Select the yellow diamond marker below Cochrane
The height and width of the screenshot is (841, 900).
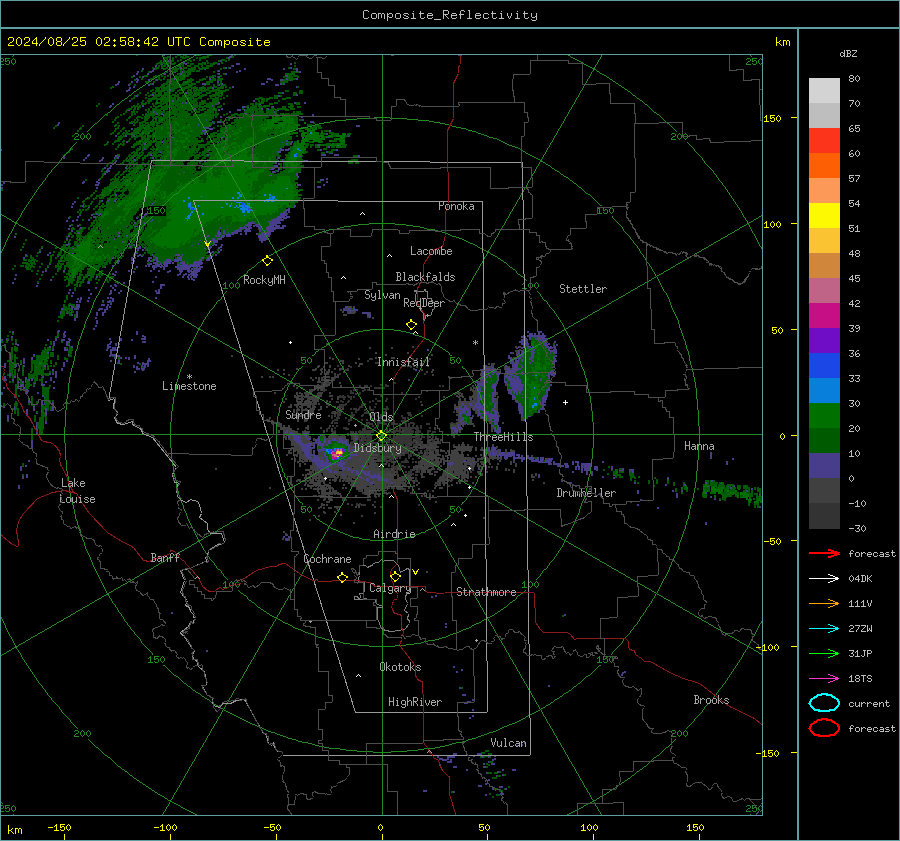coord(342,577)
